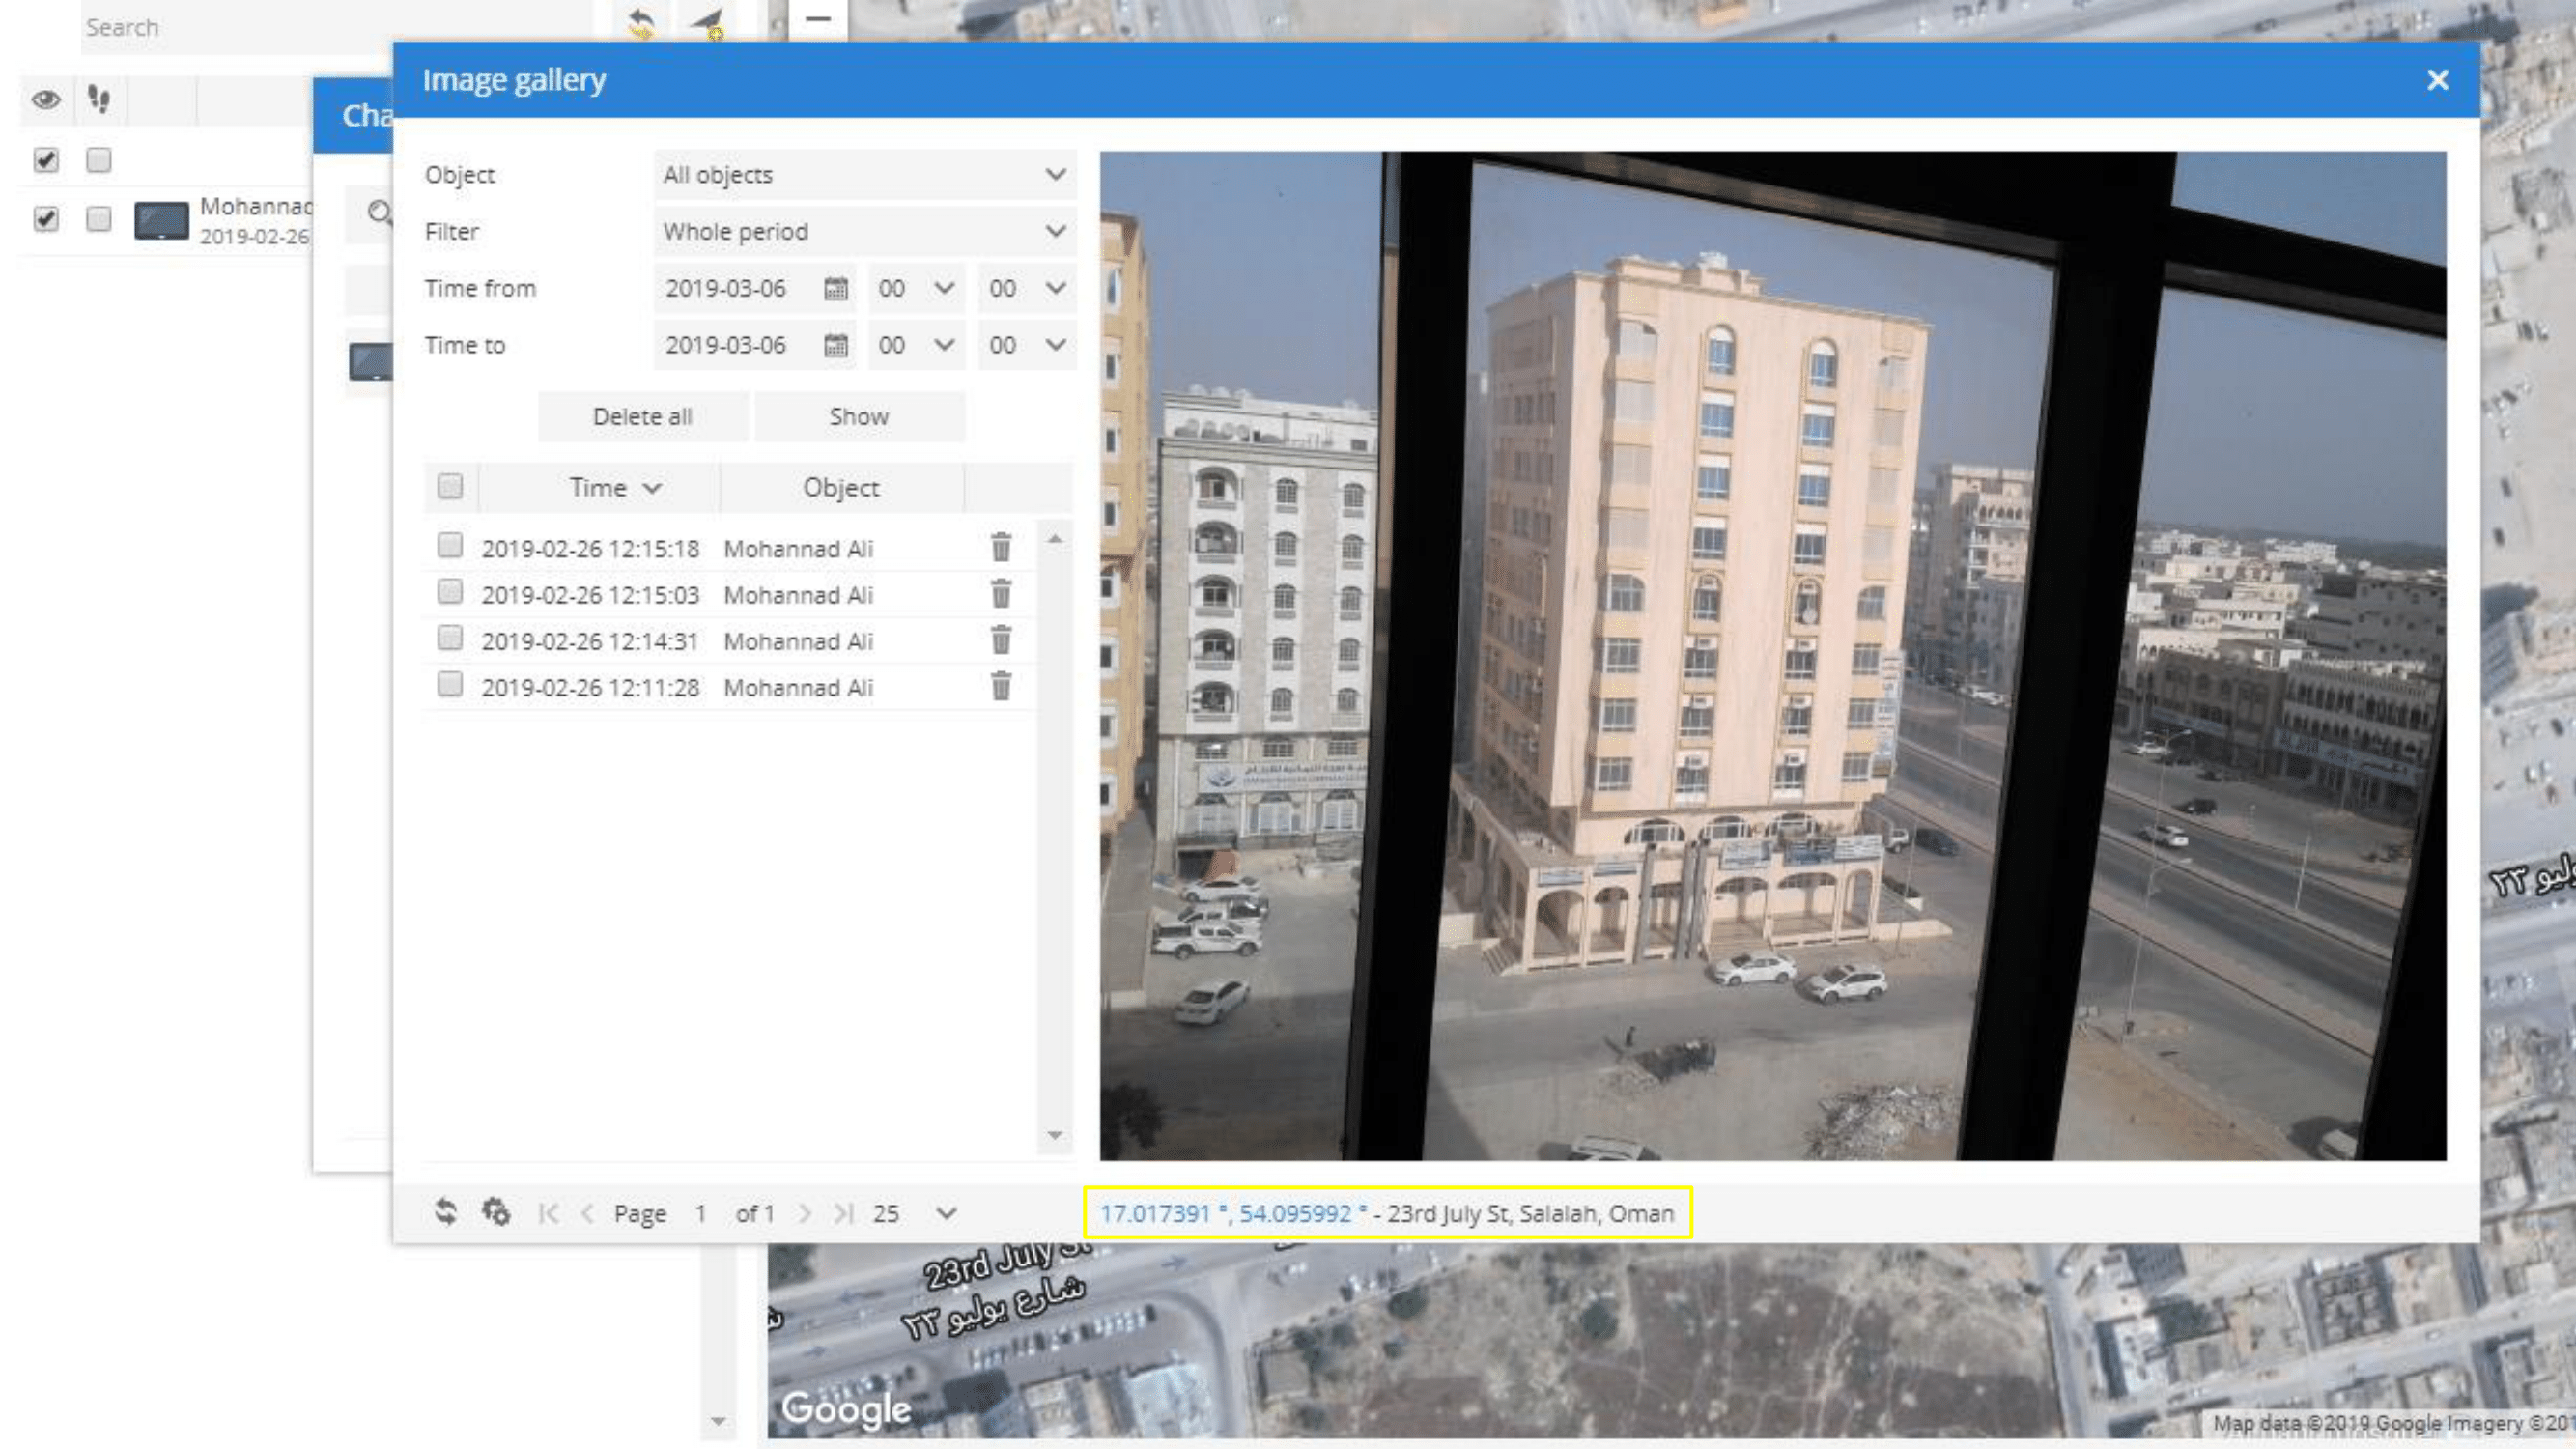Click the trash icon for the 12:11:28 entry
2576x1449 pixels.
pyautogui.click(x=1000, y=686)
